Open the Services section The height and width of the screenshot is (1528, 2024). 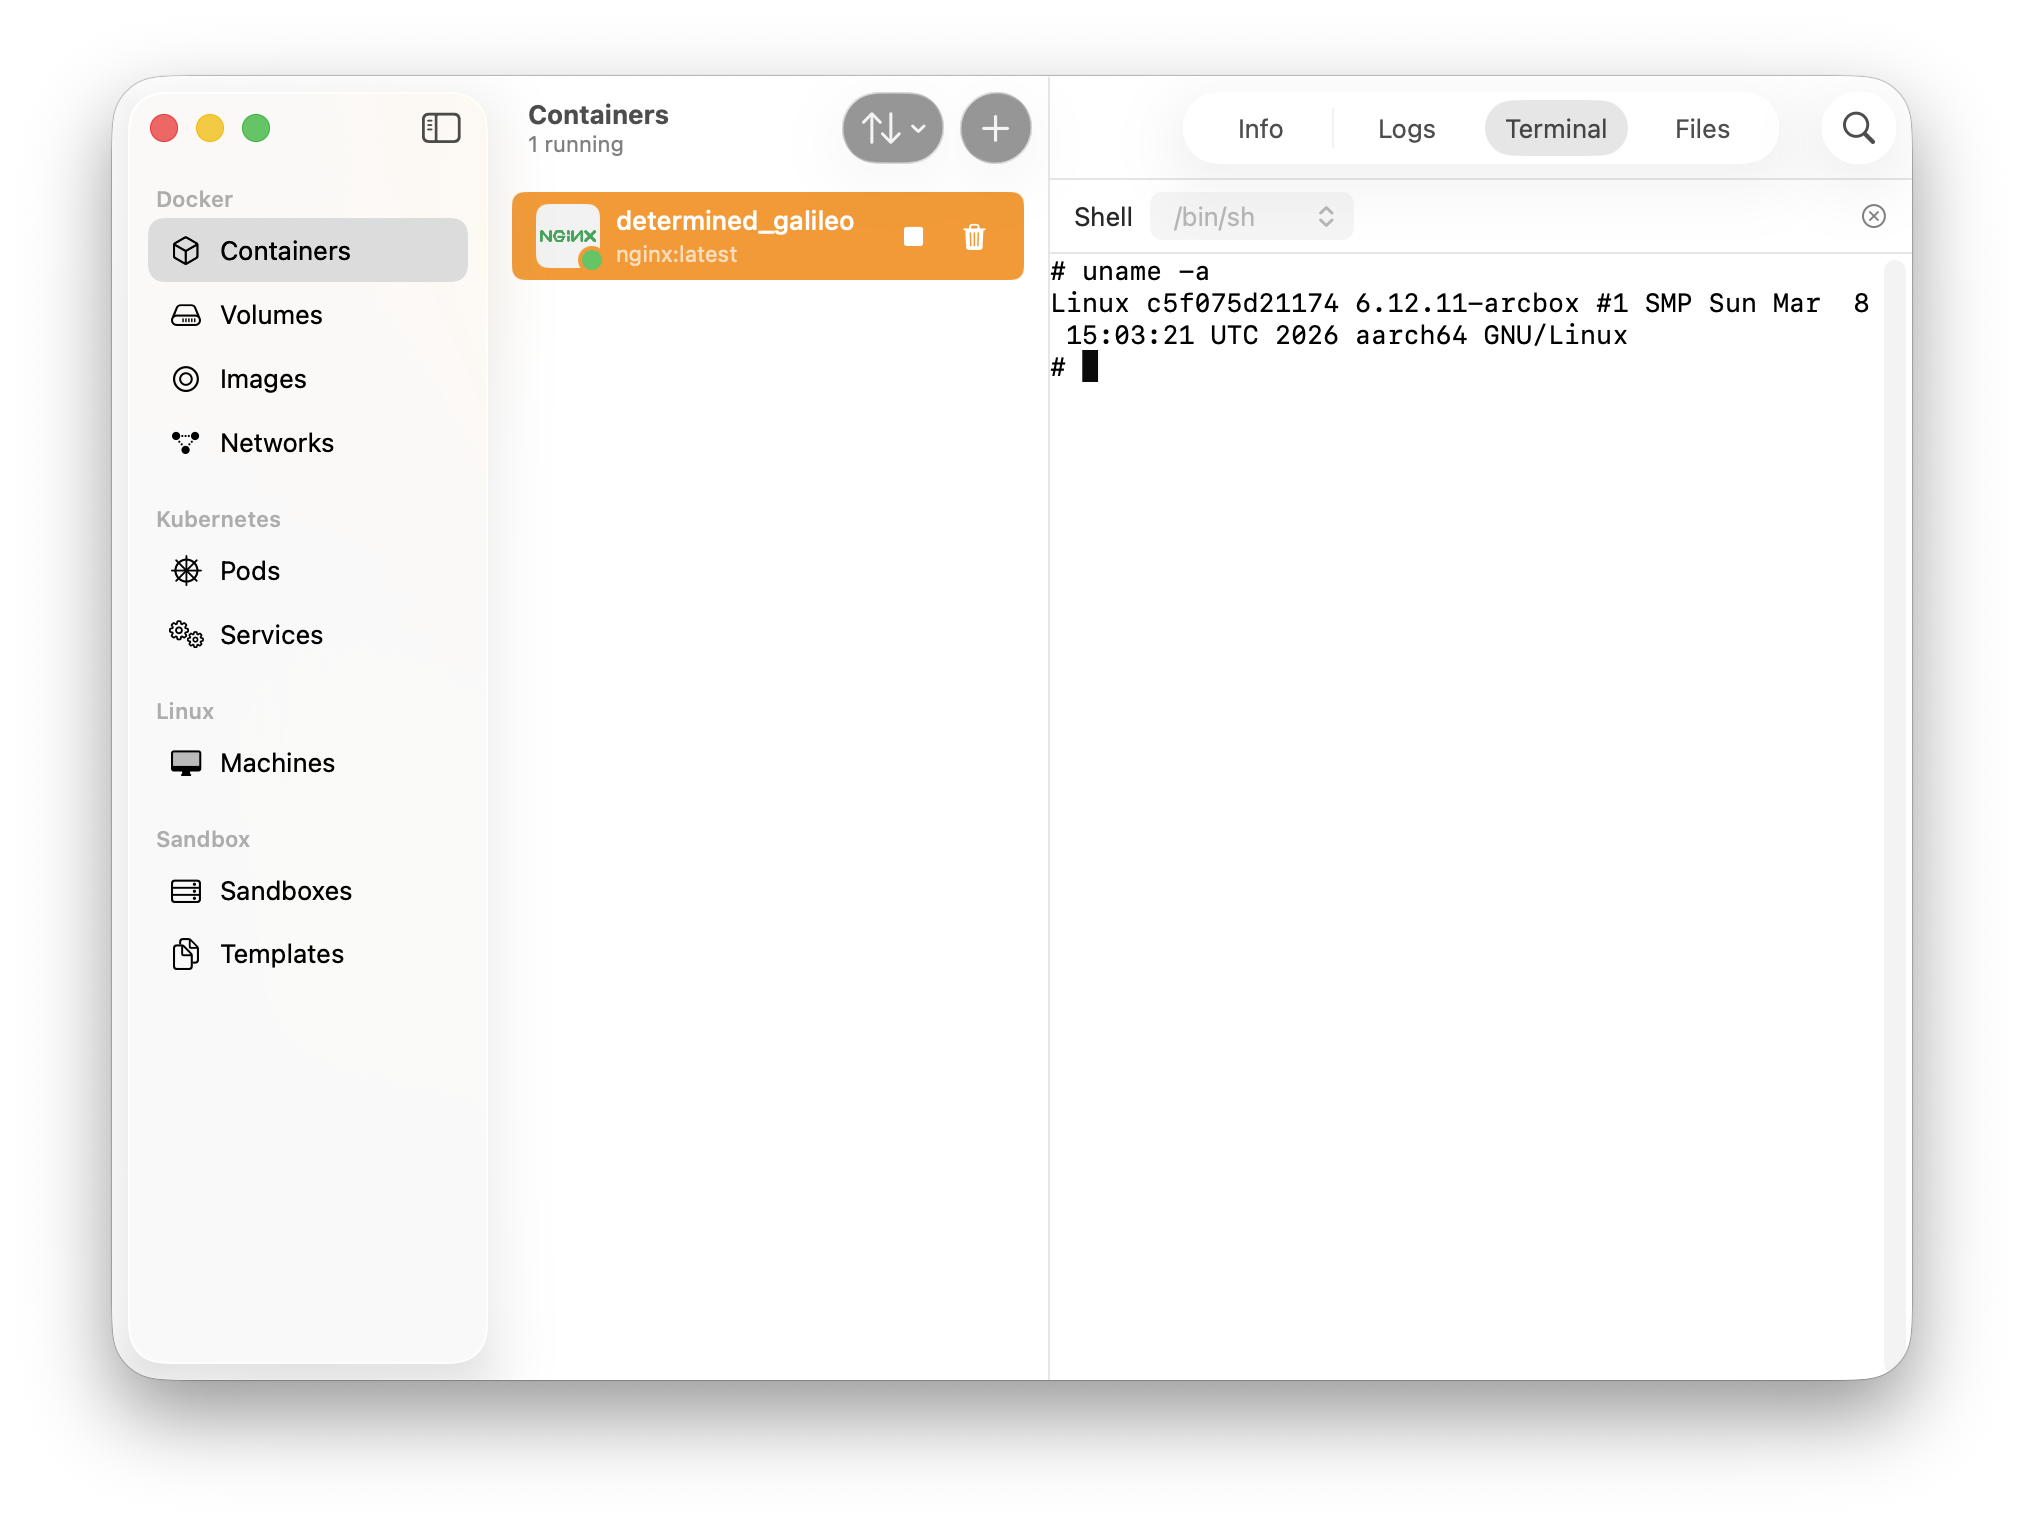click(270, 634)
